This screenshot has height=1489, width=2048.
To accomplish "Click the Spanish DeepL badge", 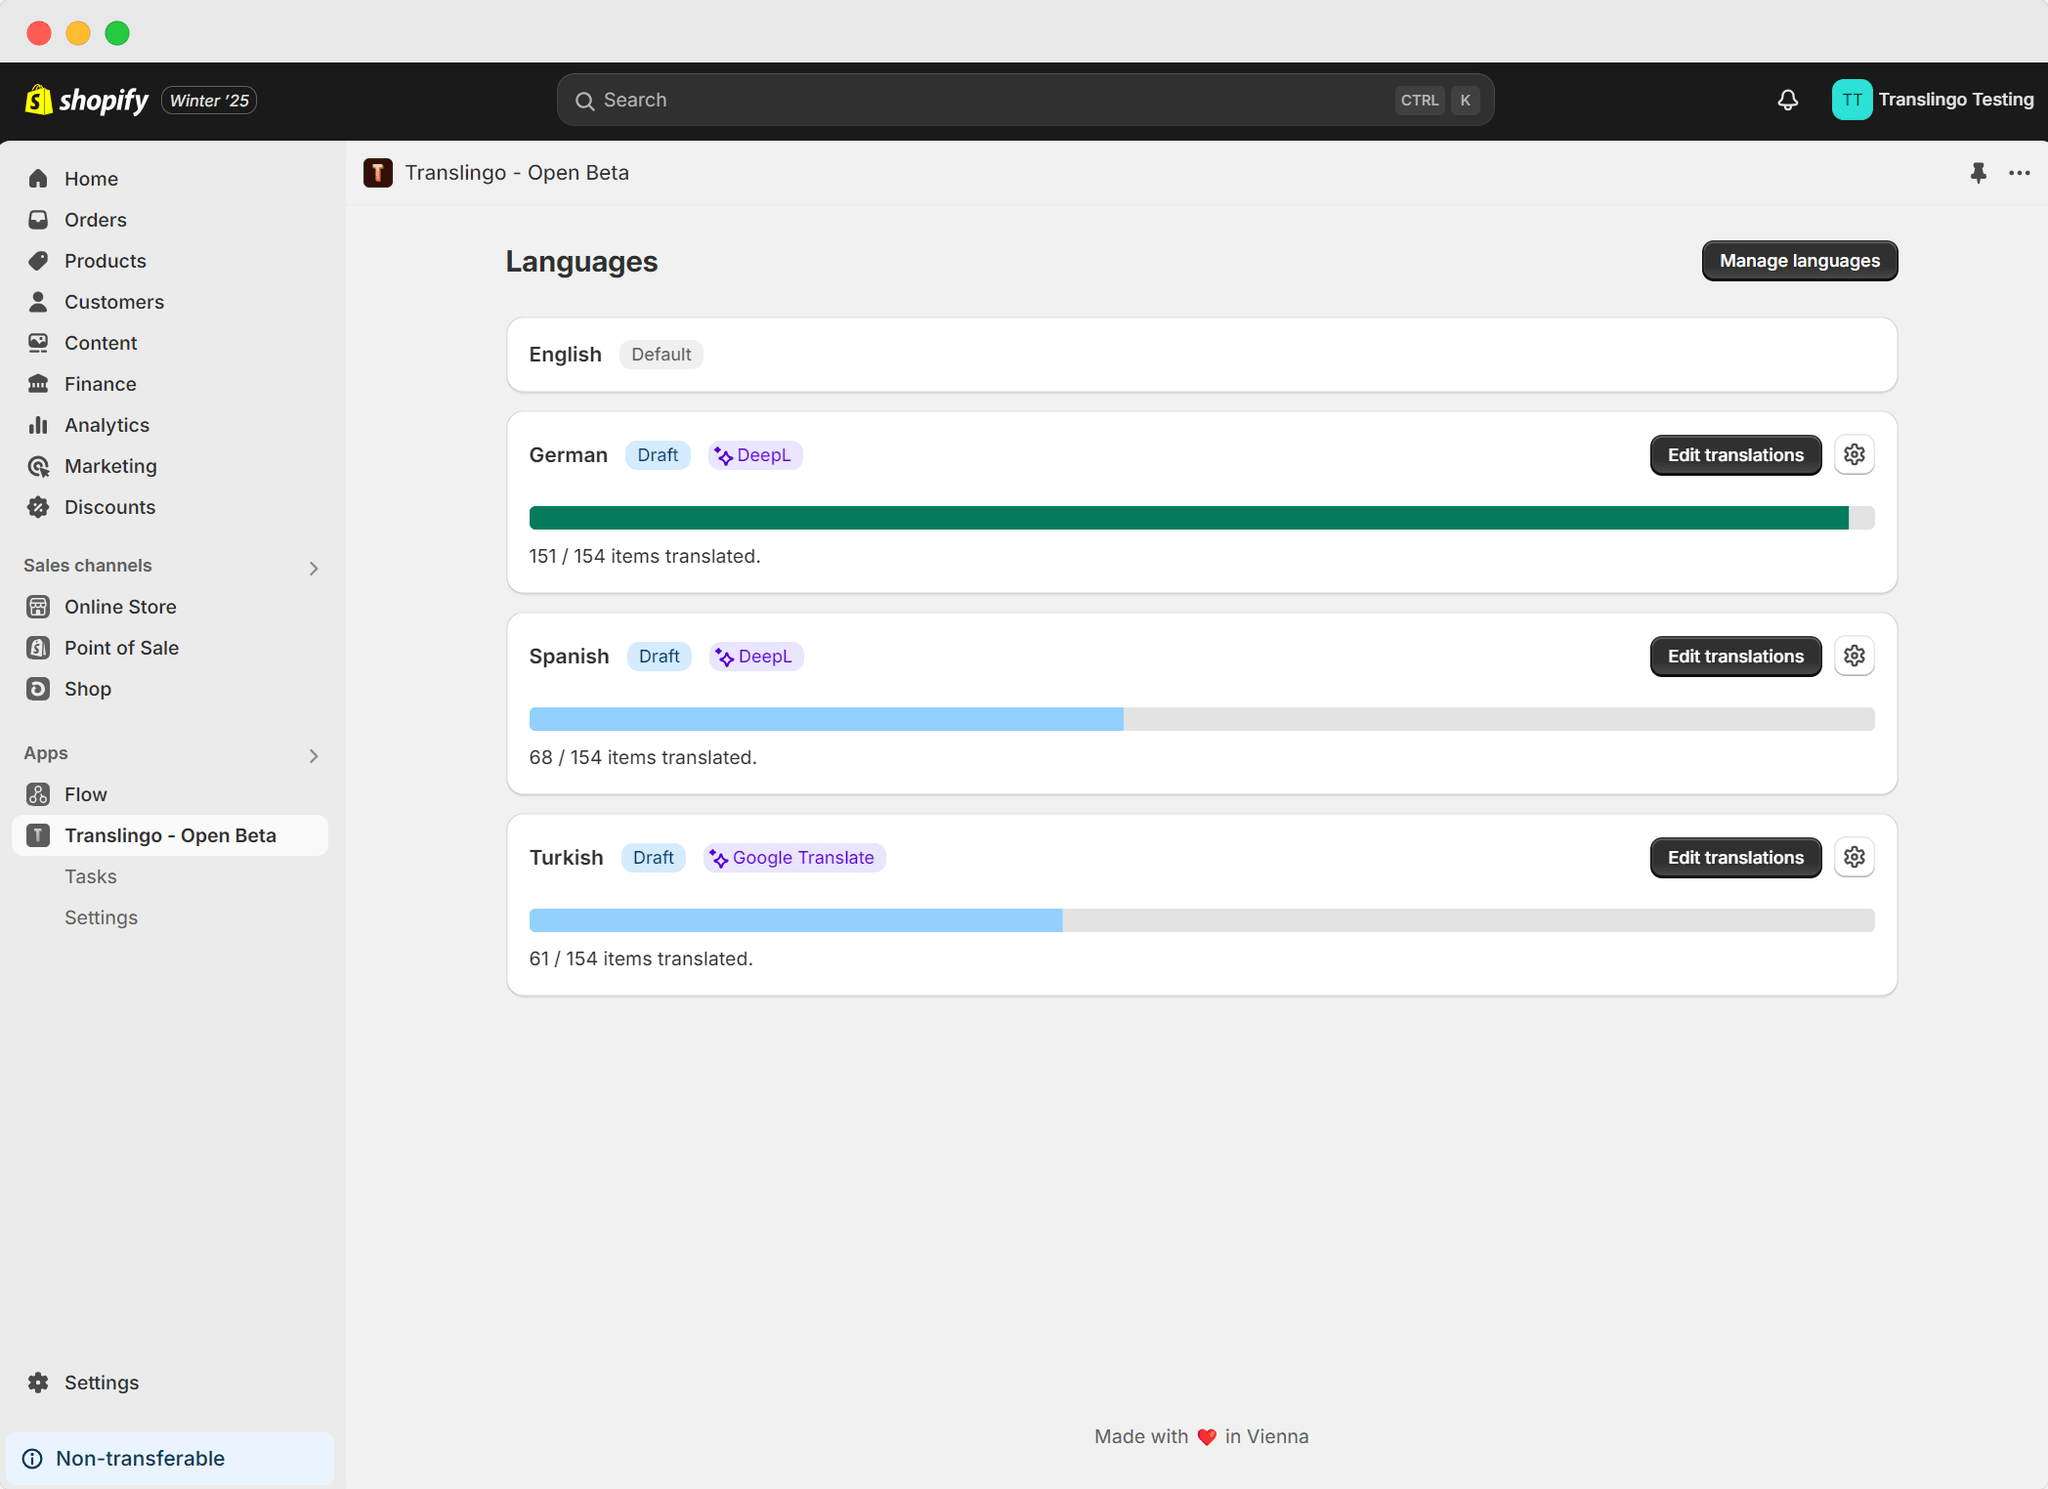I will tap(756, 656).
